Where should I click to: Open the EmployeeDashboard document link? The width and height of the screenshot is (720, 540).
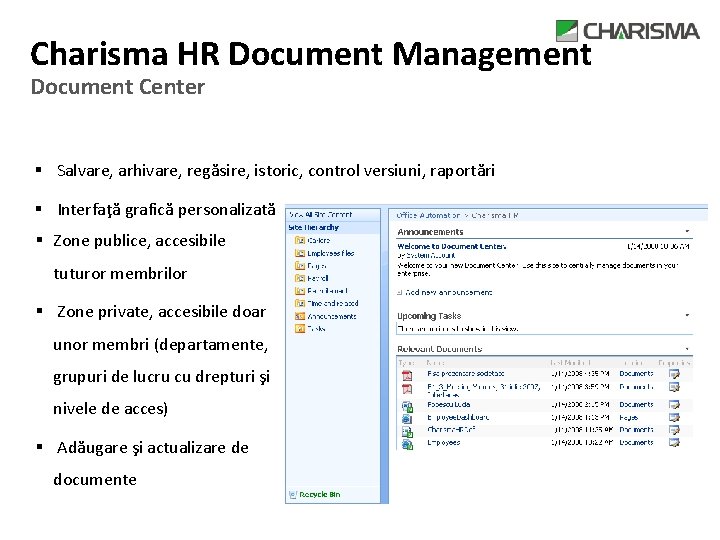click(x=458, y=417)
